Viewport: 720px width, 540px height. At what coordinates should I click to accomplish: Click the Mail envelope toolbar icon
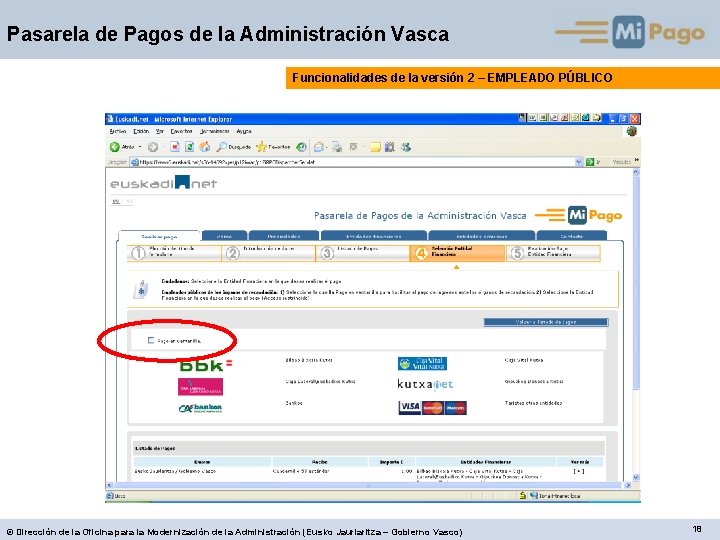point(319,147)
